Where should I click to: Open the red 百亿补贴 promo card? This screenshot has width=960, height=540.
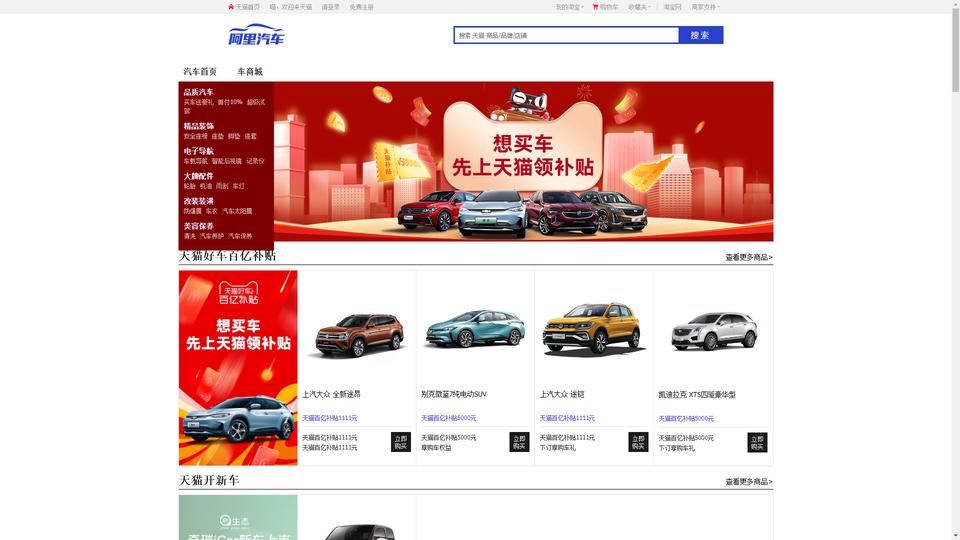click(238, 368)
